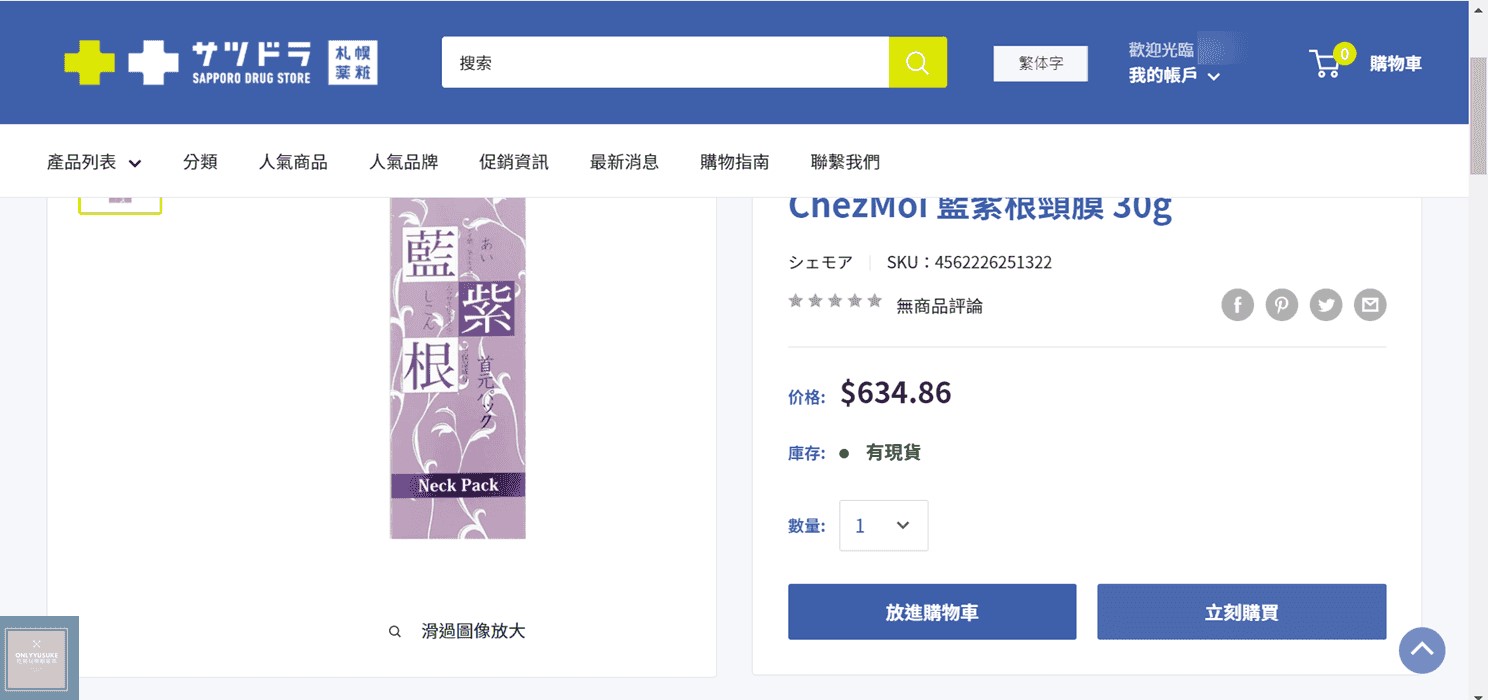Viewport: 1488px width, 700px height.
Task: Click the yellow search magnifier button
Action: tap(917, 62)
